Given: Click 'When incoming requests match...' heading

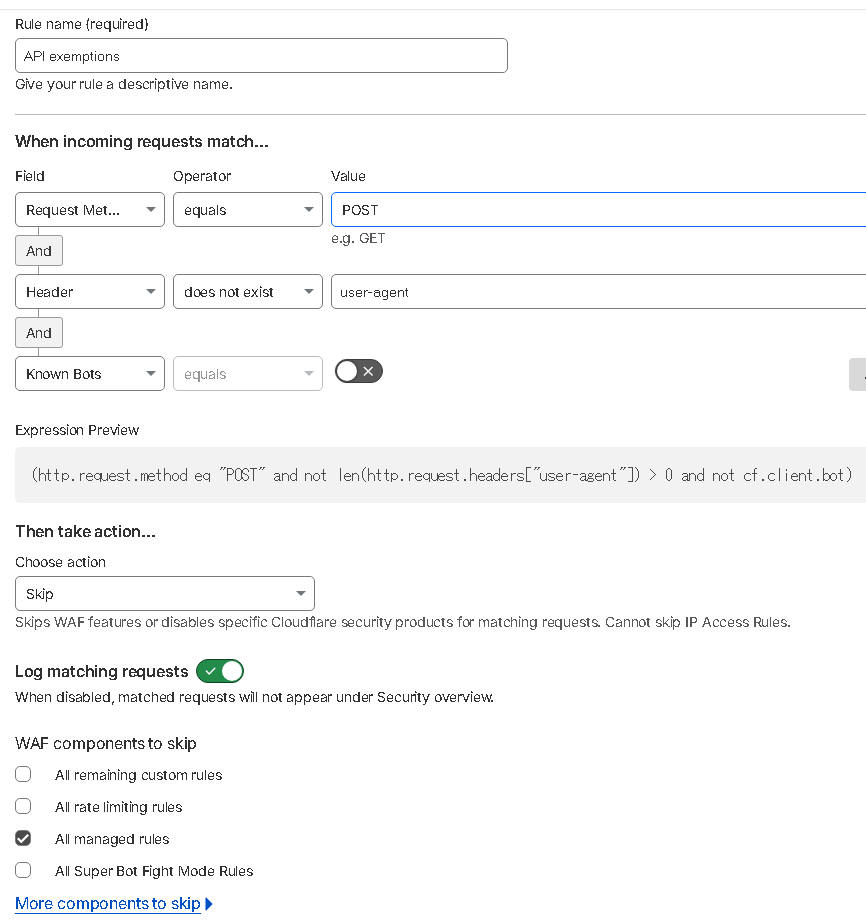Looking at the screenshot, I should (x=142, y=141).
